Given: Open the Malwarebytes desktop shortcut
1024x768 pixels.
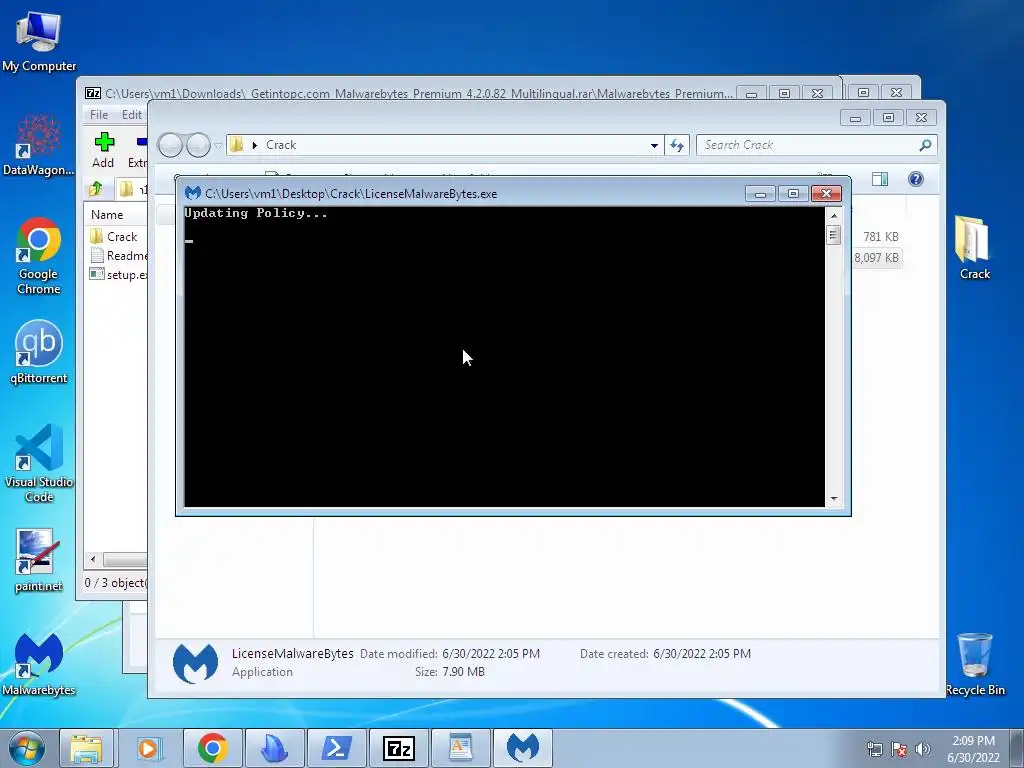Looking at the screenshot, I should [x=39, y=664].
